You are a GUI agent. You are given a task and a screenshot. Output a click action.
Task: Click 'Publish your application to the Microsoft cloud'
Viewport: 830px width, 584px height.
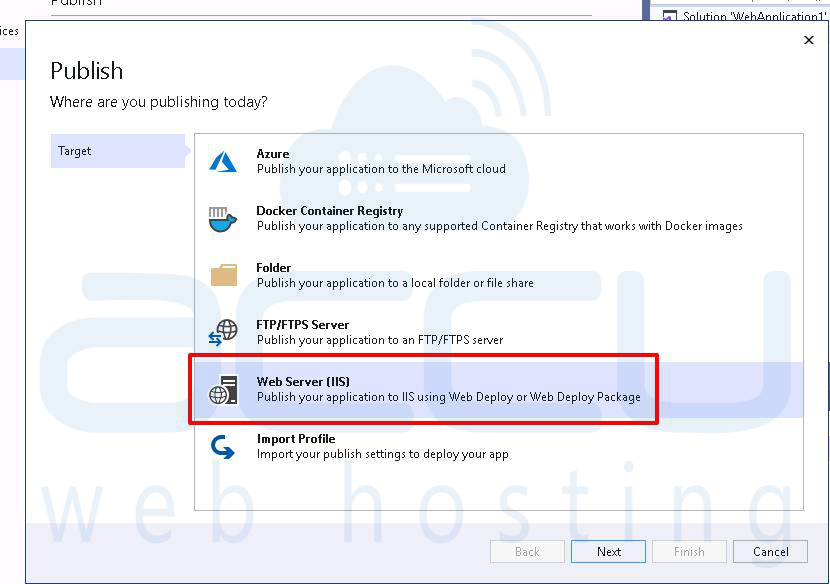tap(381, 169)
